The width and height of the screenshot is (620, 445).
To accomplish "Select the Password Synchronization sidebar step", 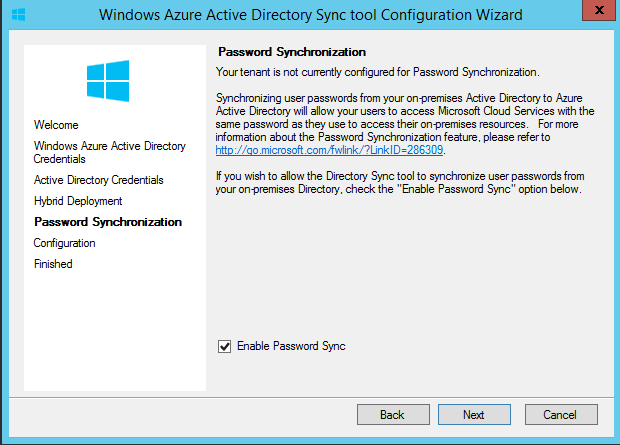I will pos(108,222).
